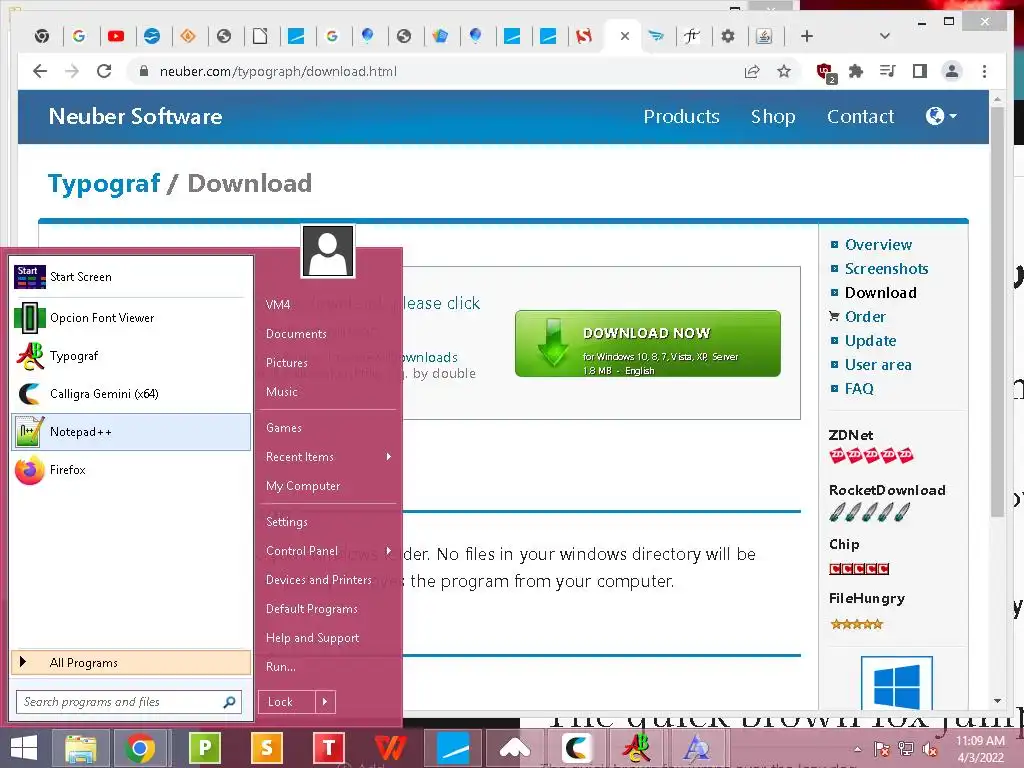1024x768 pixels.
Task: Open File Explorer from taskbar
Action: click(80, 748)
